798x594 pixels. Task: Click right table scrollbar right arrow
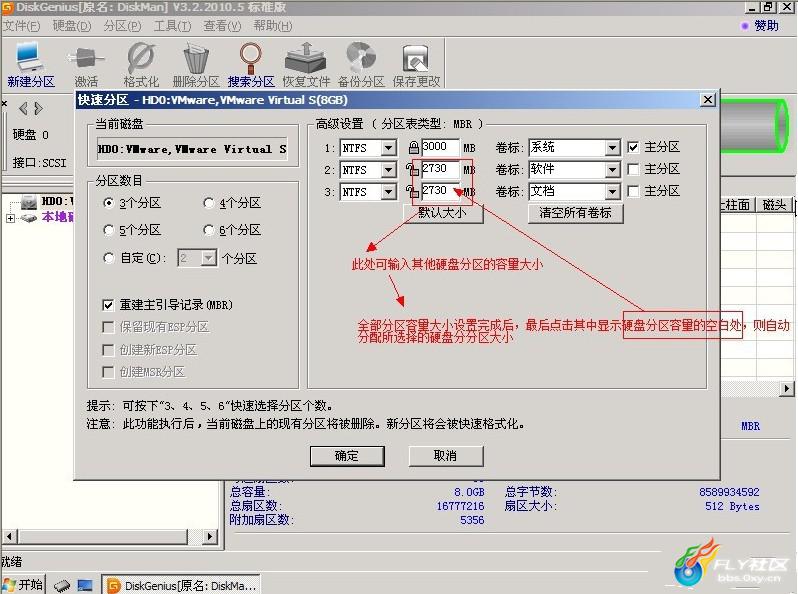click(x=787, y=389)
